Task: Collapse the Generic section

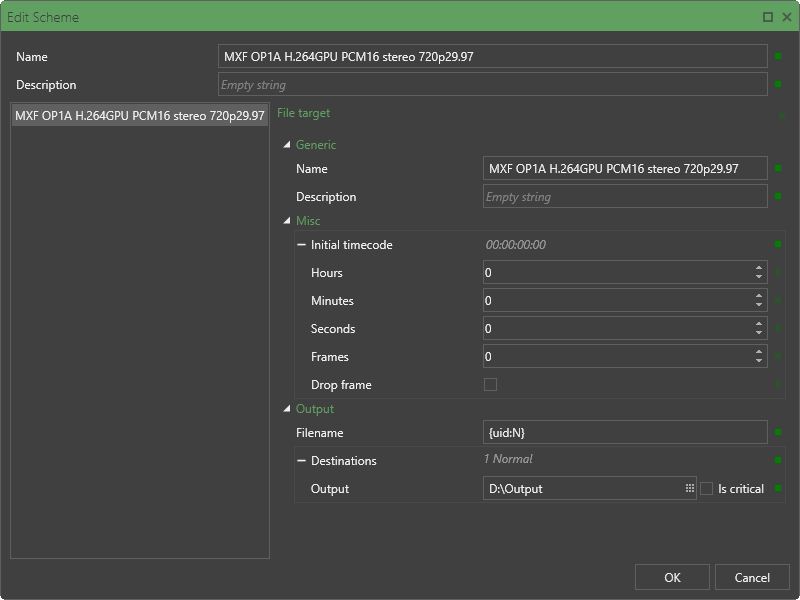Action: [x=287, y=145]
